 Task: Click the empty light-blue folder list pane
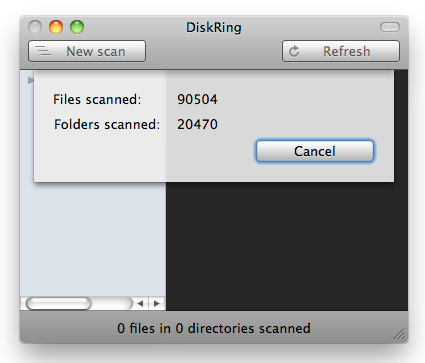click(x=93, y=239)
